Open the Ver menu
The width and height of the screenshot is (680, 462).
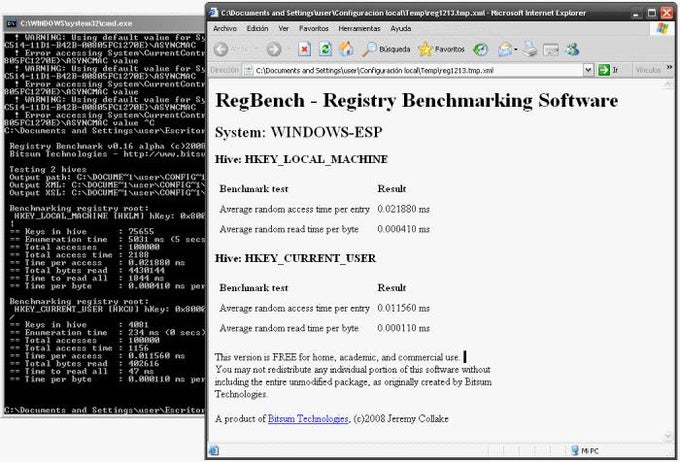[x=284, y=29]
